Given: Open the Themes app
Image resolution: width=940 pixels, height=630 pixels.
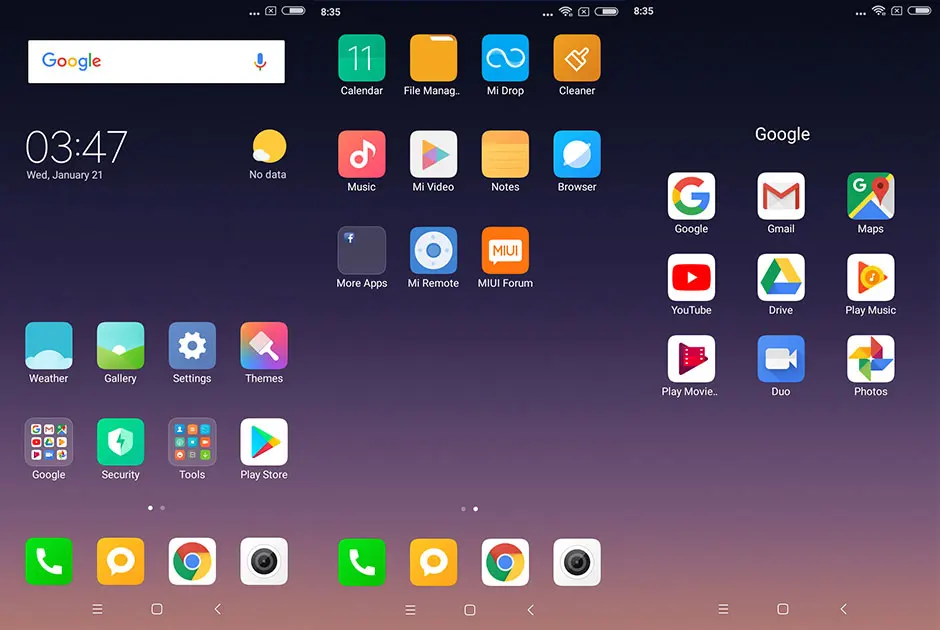Looking at the screenshot, I should tap(263, 345).
